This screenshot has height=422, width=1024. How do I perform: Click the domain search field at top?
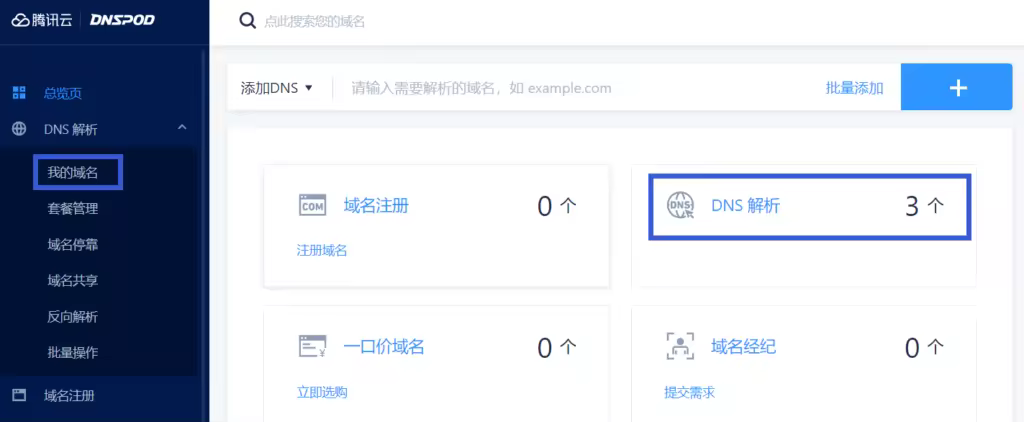(x=315, y=22)
